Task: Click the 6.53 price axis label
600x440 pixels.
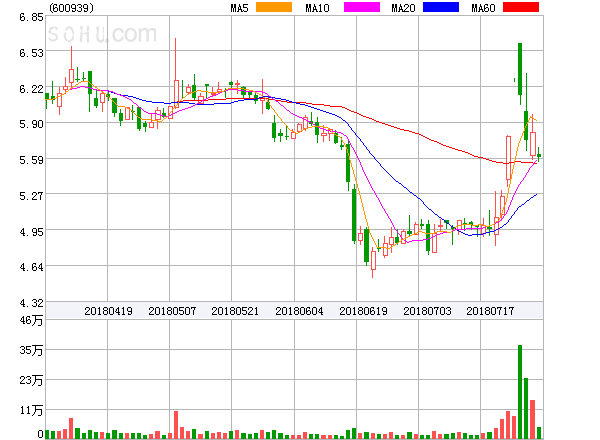Action: point(31,53)
